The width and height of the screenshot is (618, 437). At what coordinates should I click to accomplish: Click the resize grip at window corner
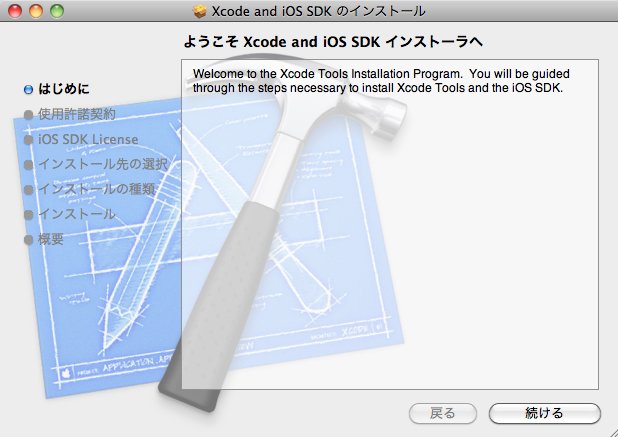[x=612, y=431]
